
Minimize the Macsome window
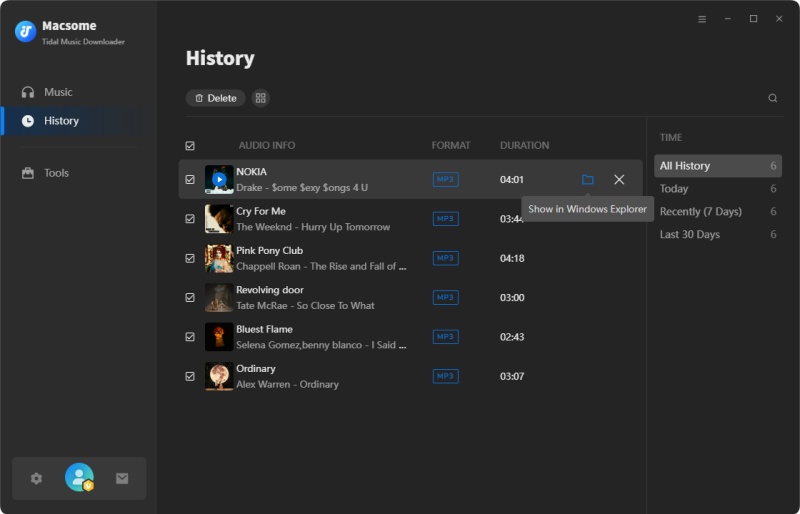728,19
